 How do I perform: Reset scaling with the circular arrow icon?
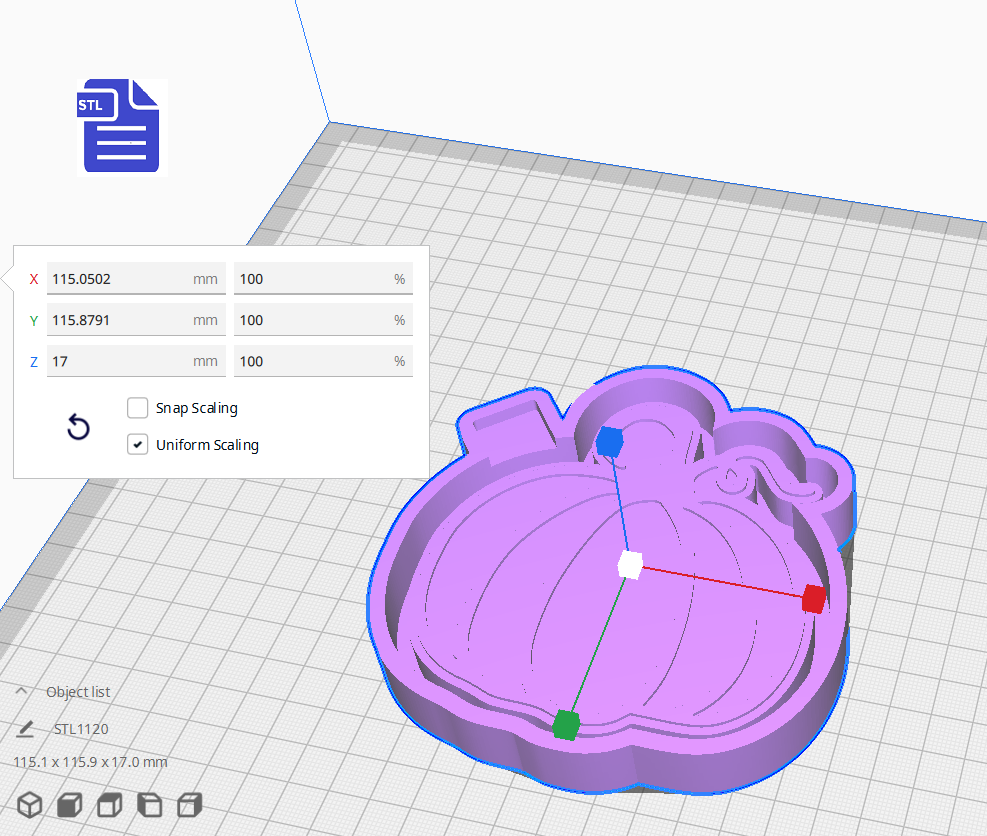pyautogui.click(x=78, y=427)
